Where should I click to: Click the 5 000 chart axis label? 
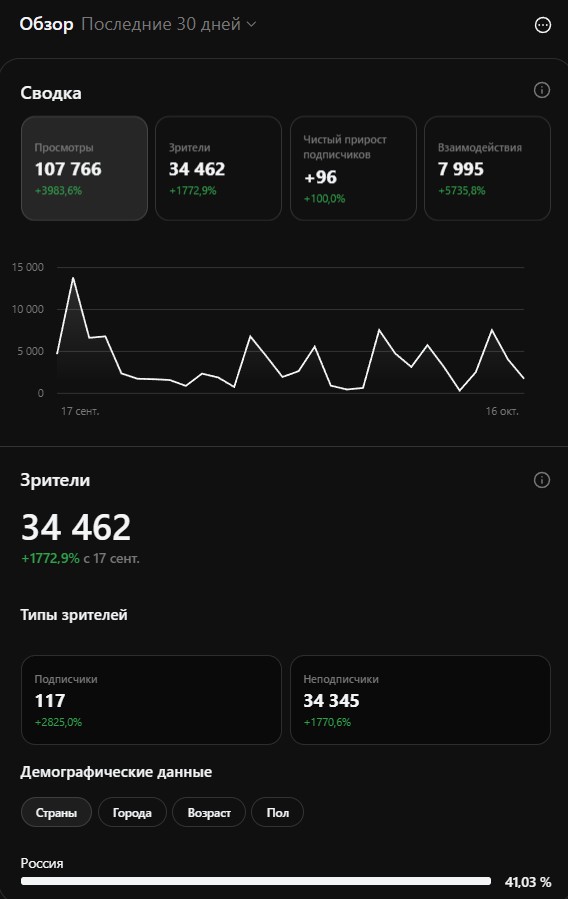point(30,351)
